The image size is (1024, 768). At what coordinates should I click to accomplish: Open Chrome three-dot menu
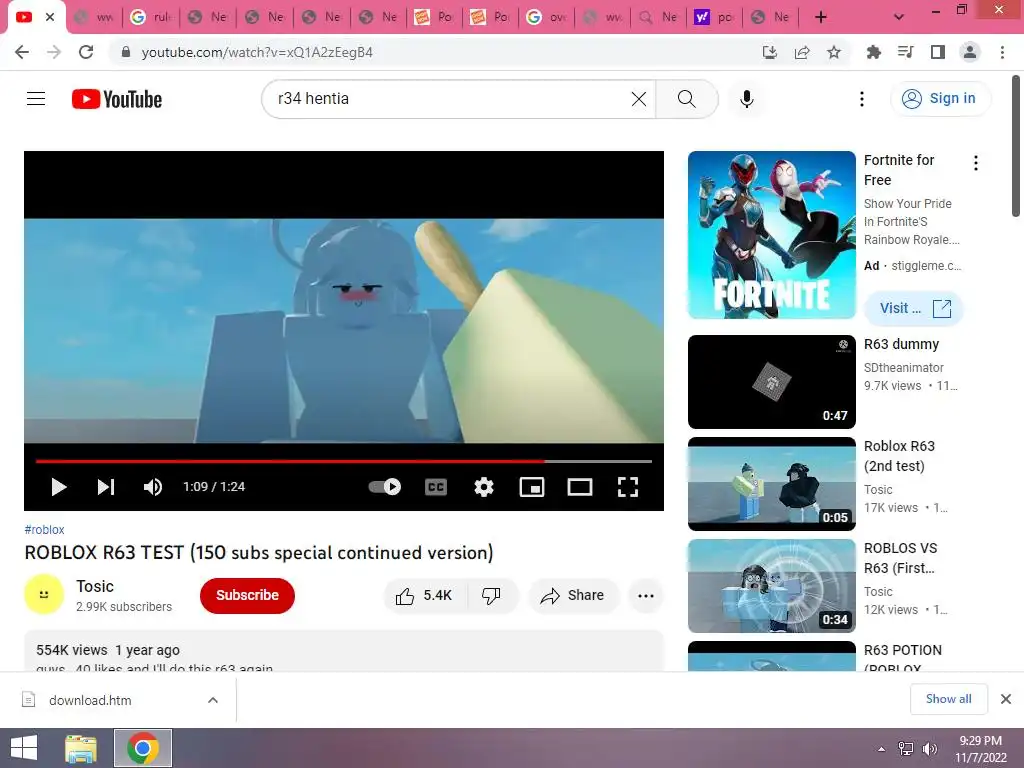pos(1002,52)
